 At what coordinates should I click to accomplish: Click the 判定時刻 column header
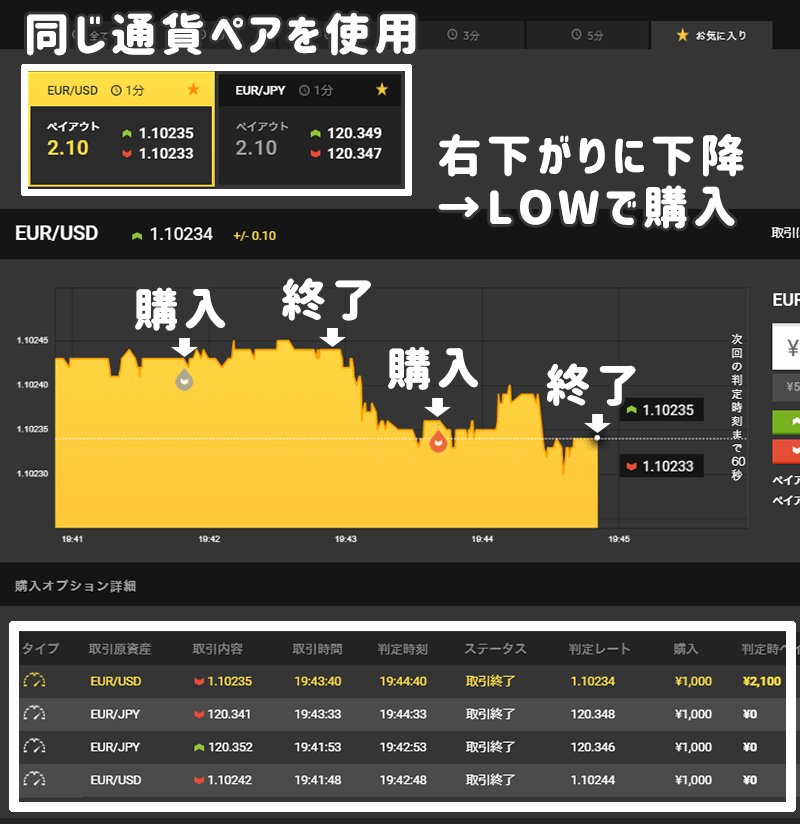[403, 649]
